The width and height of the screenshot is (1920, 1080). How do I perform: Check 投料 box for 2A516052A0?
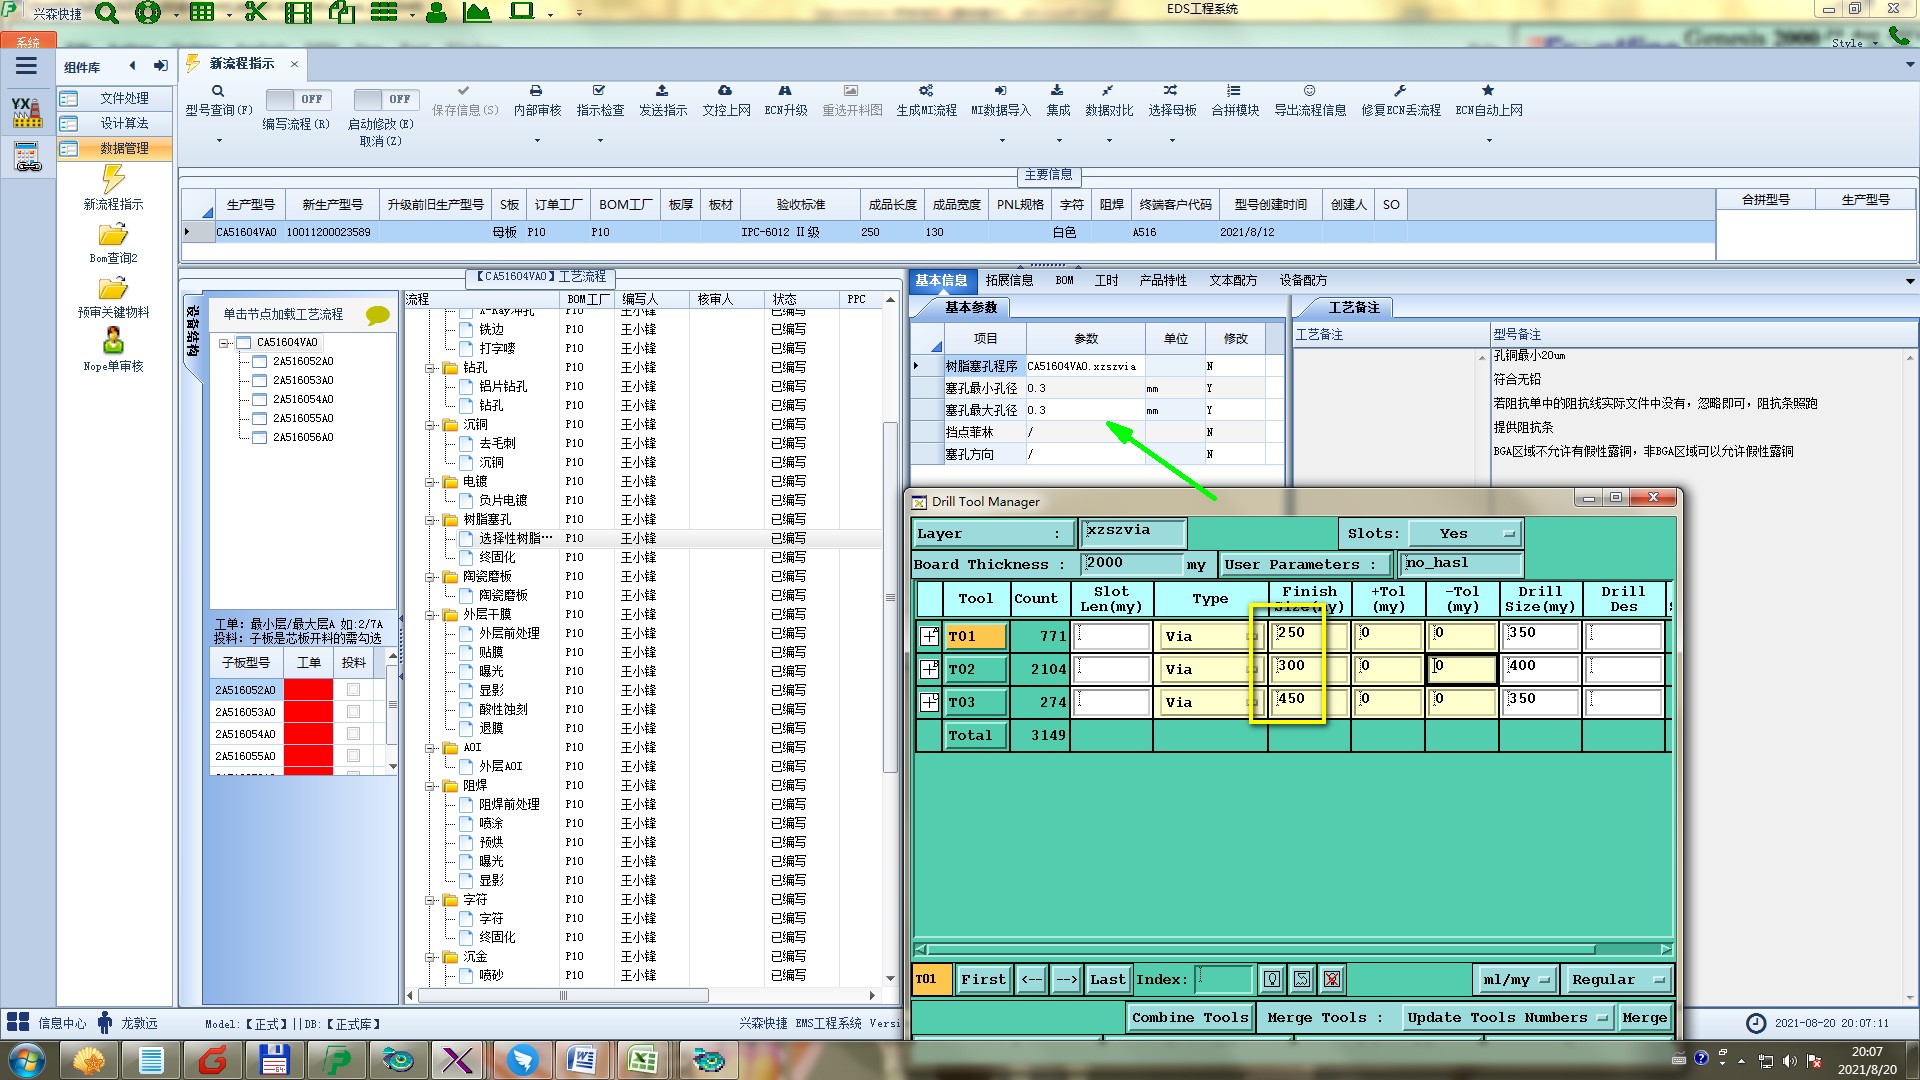click(x=353, y=690)
